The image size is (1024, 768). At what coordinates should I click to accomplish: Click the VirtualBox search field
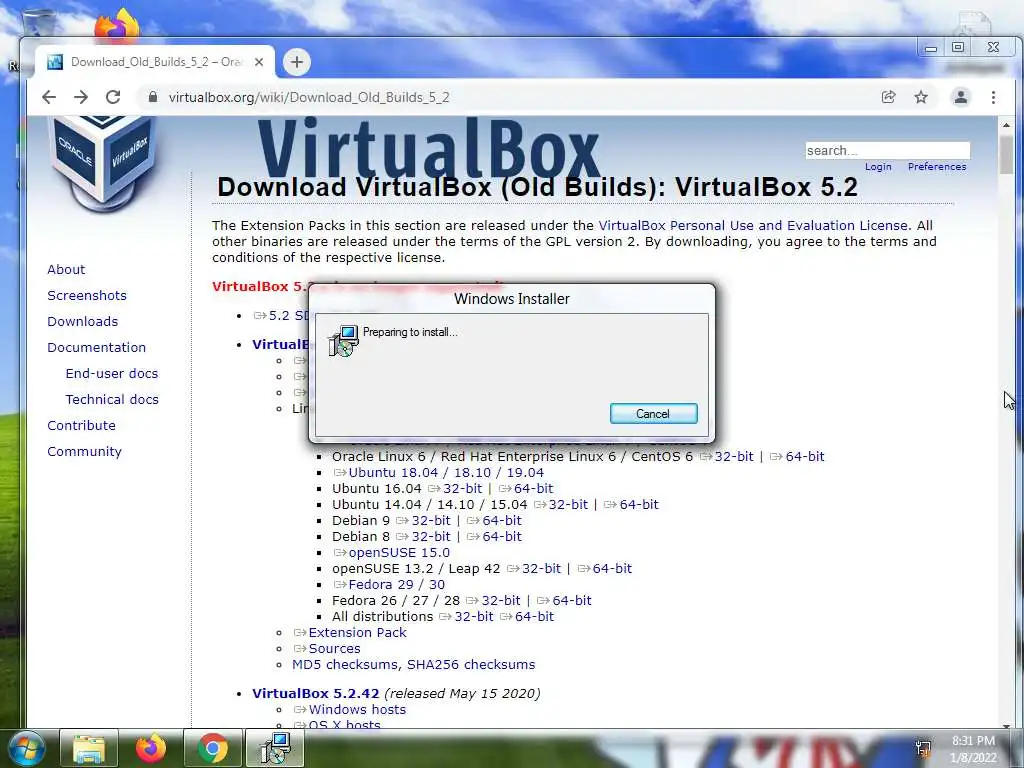point(888,150)
